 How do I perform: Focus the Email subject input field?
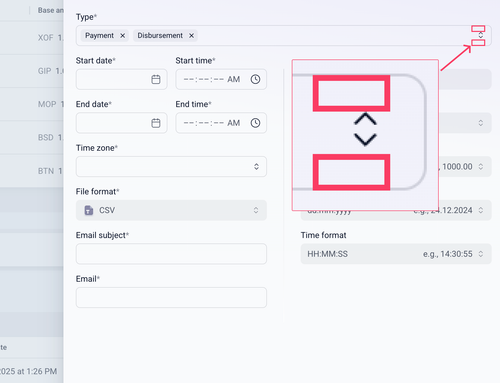tap(171, 254)
